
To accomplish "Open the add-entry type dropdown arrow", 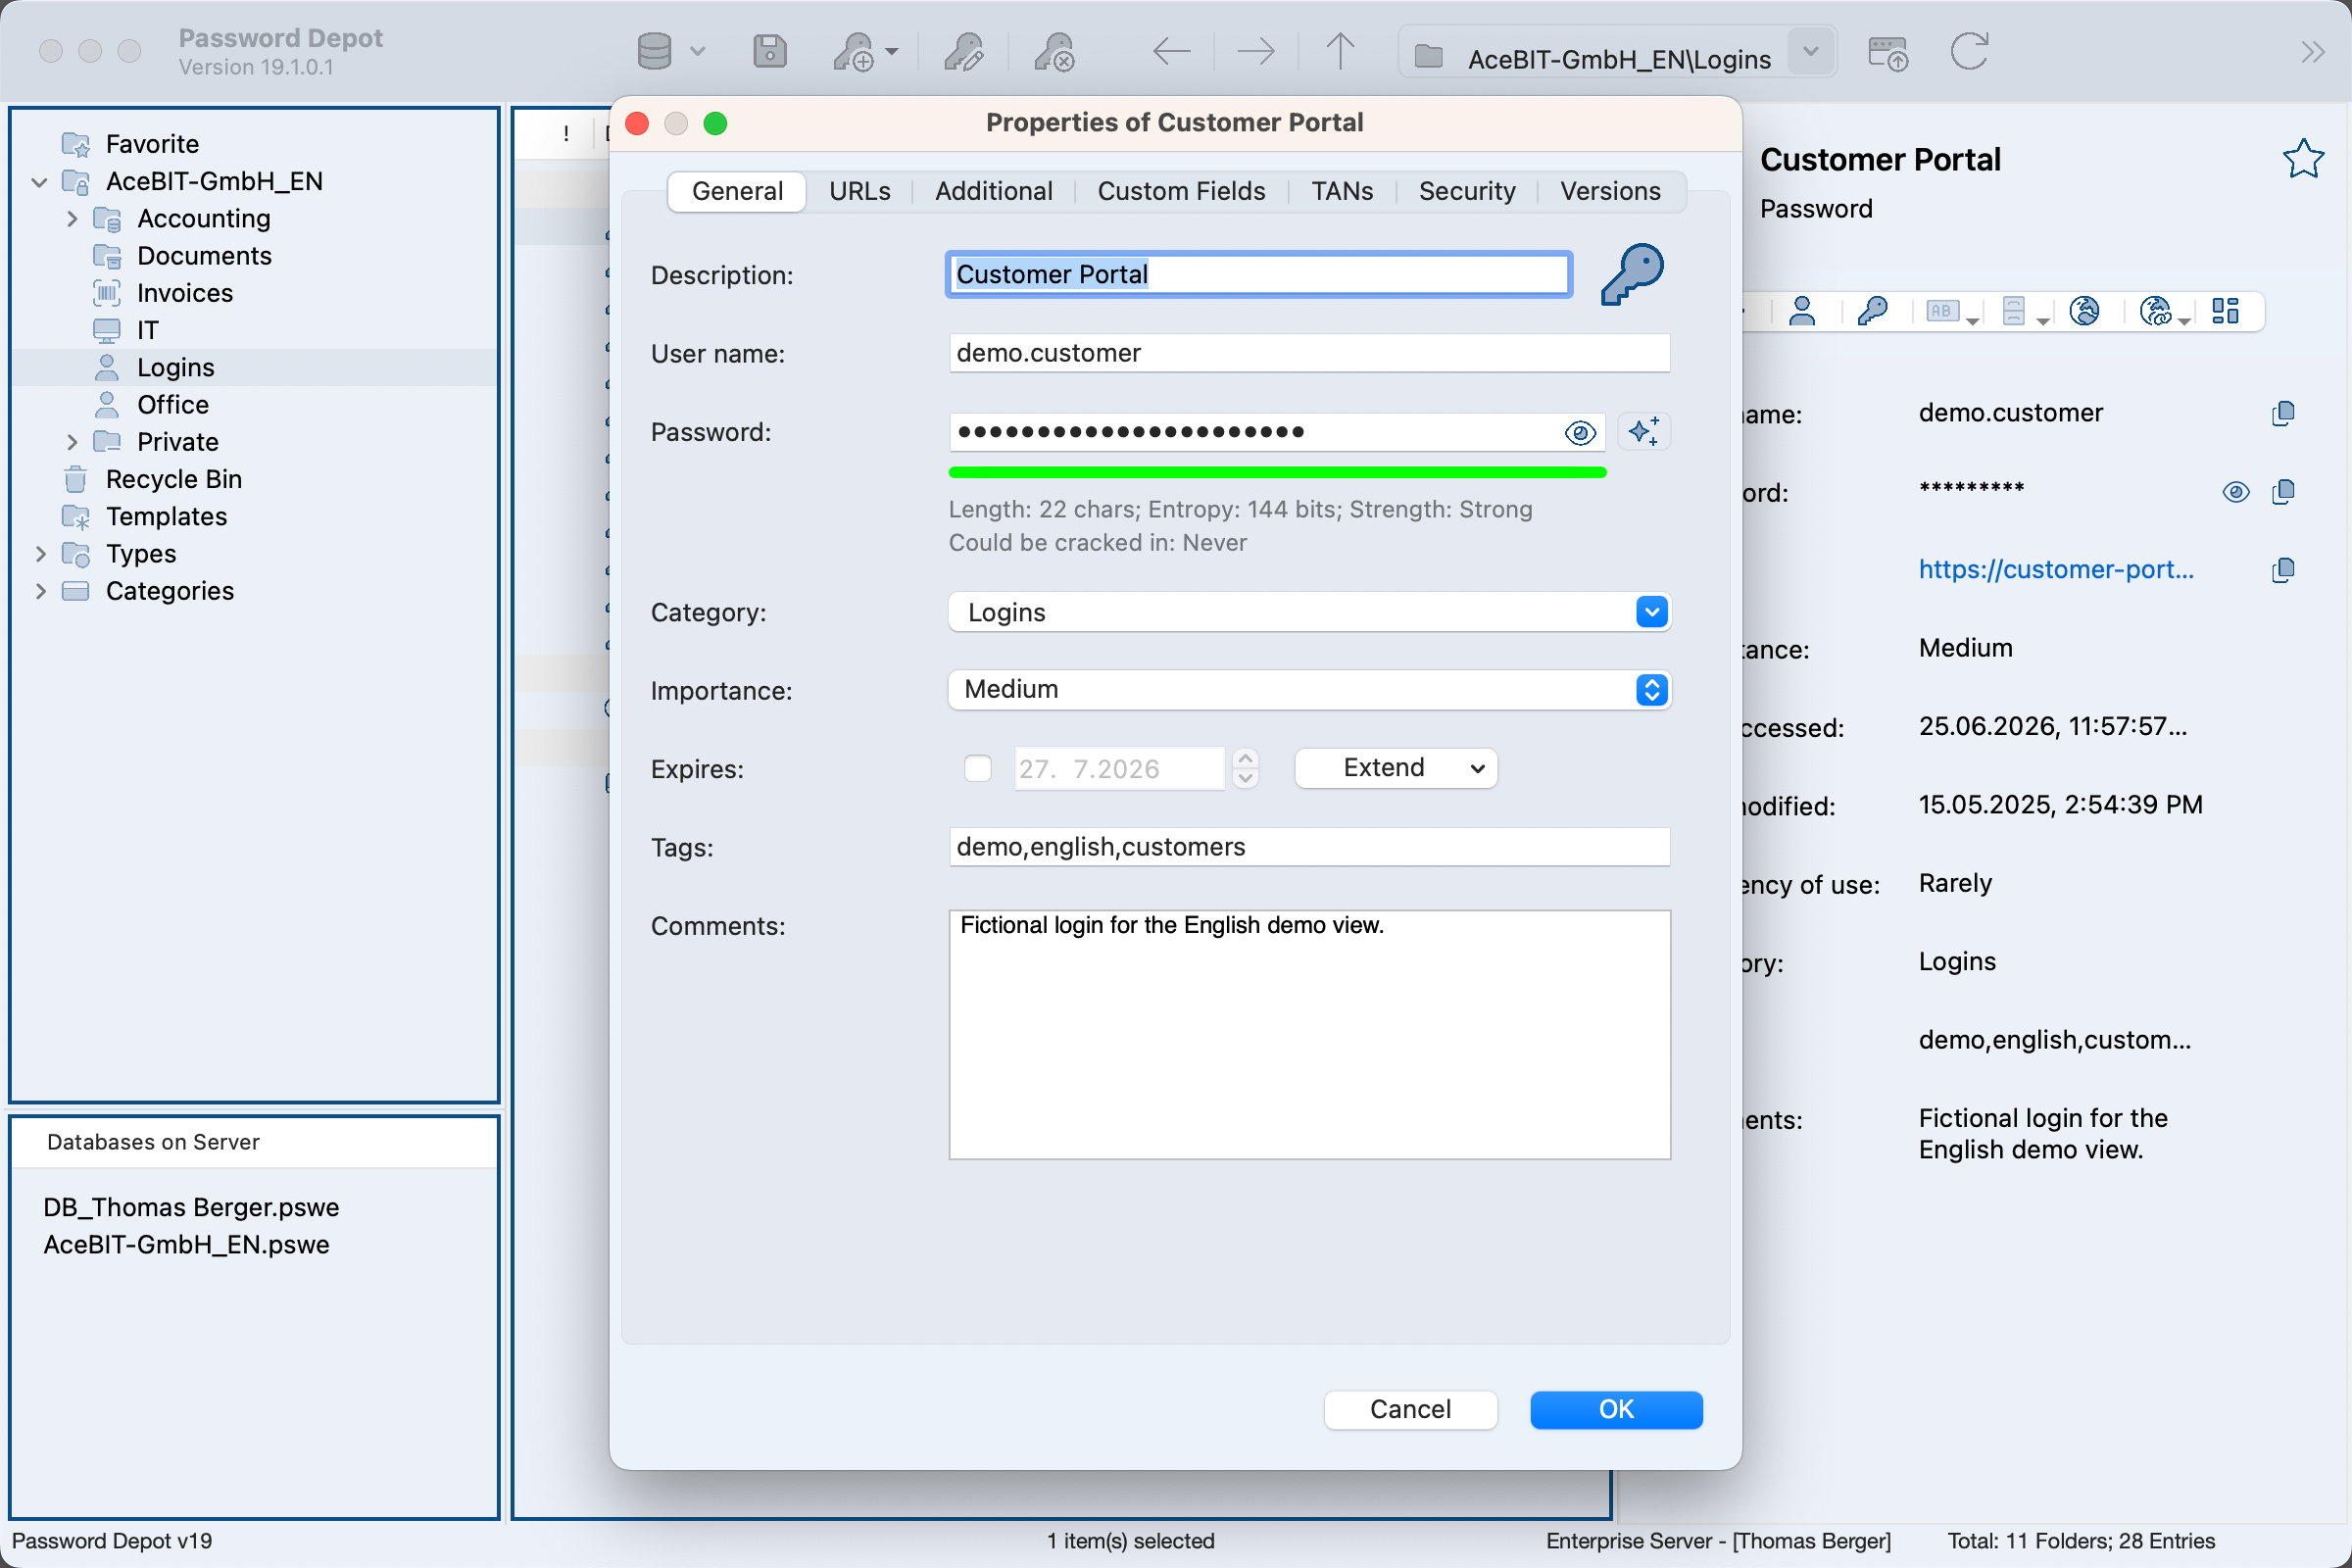I will point(892,52).
